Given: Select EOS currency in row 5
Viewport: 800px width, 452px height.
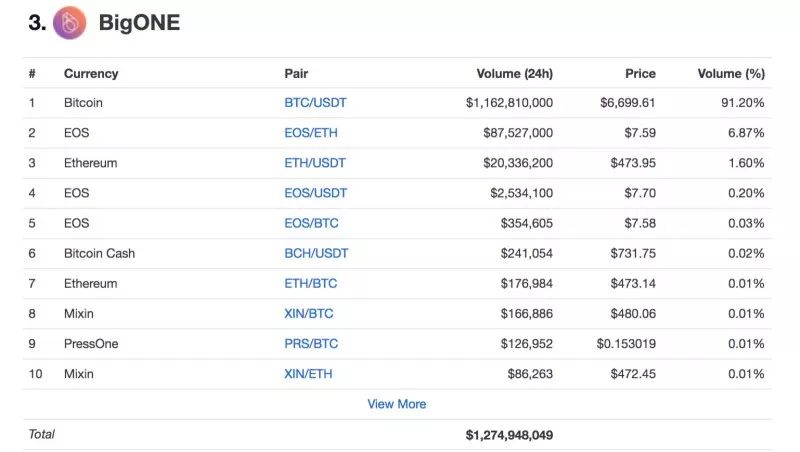Looking at the screenshot, I should 77,223.
